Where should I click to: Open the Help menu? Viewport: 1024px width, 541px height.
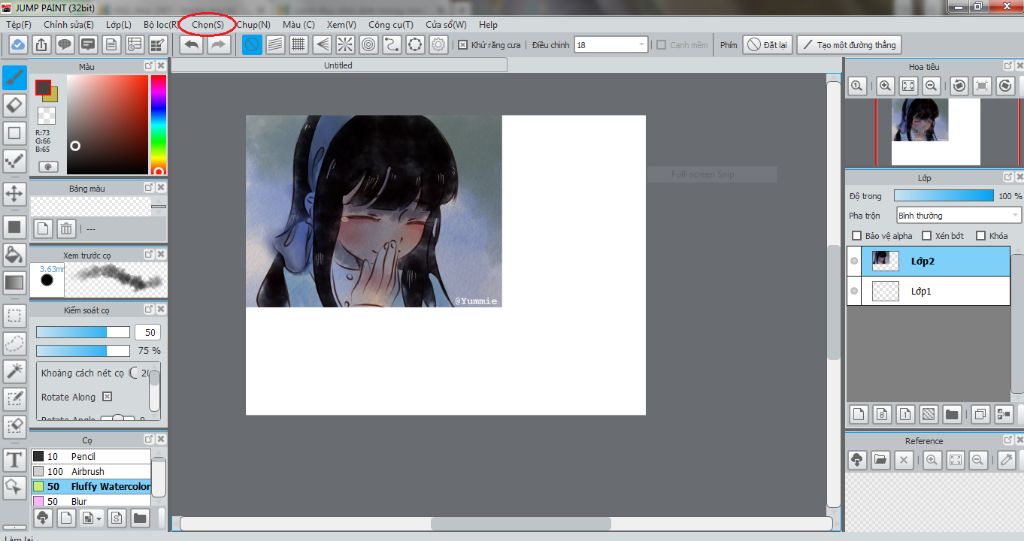[x=488, y=24]
